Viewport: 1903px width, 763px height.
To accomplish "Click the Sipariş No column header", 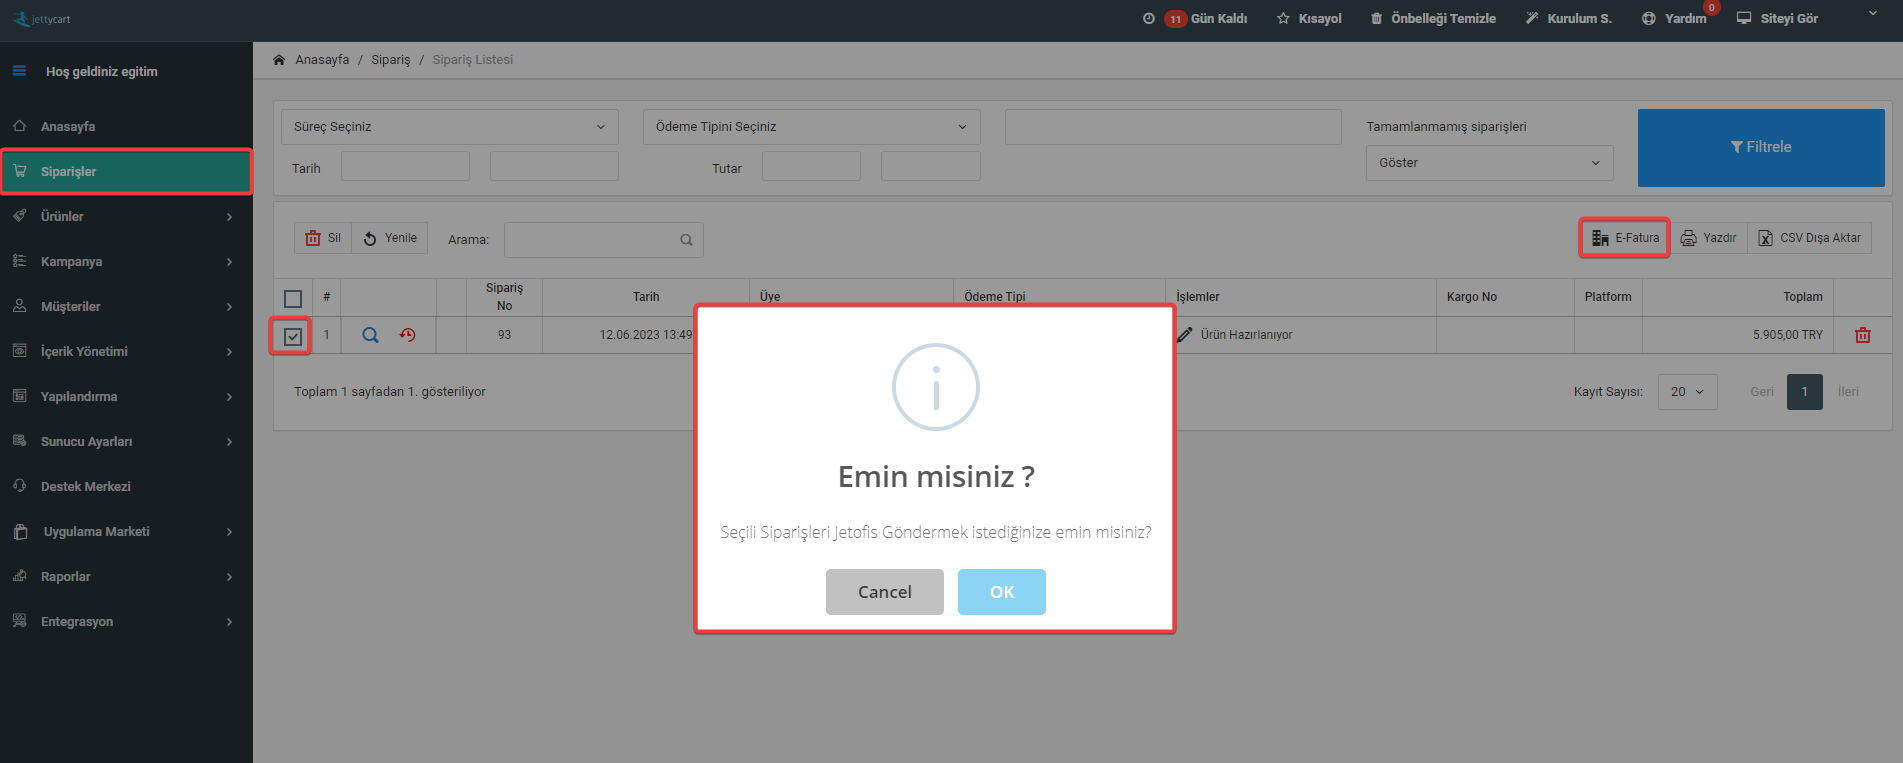I will pyautogui.click(x=504, y=297).
